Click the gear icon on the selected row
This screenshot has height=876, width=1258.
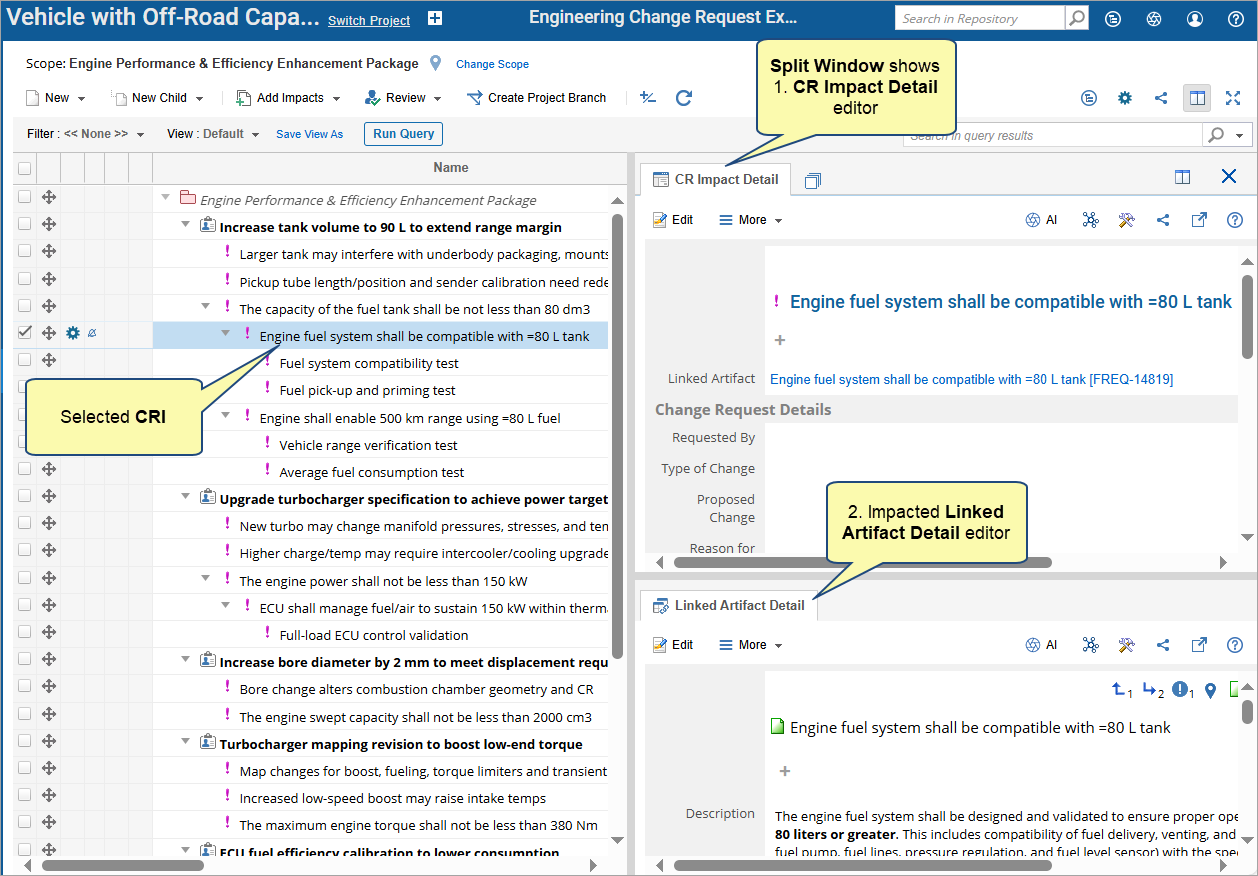(72, 333)
